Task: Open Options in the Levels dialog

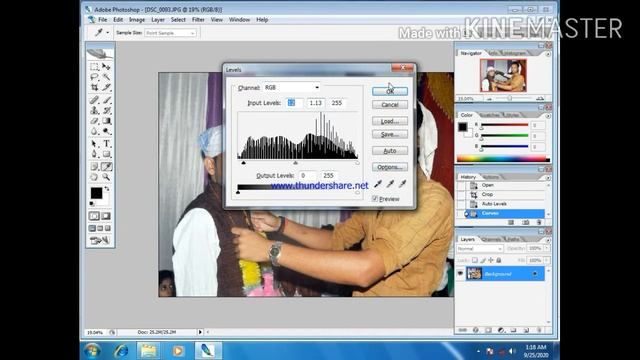Action: coord(390,167)
